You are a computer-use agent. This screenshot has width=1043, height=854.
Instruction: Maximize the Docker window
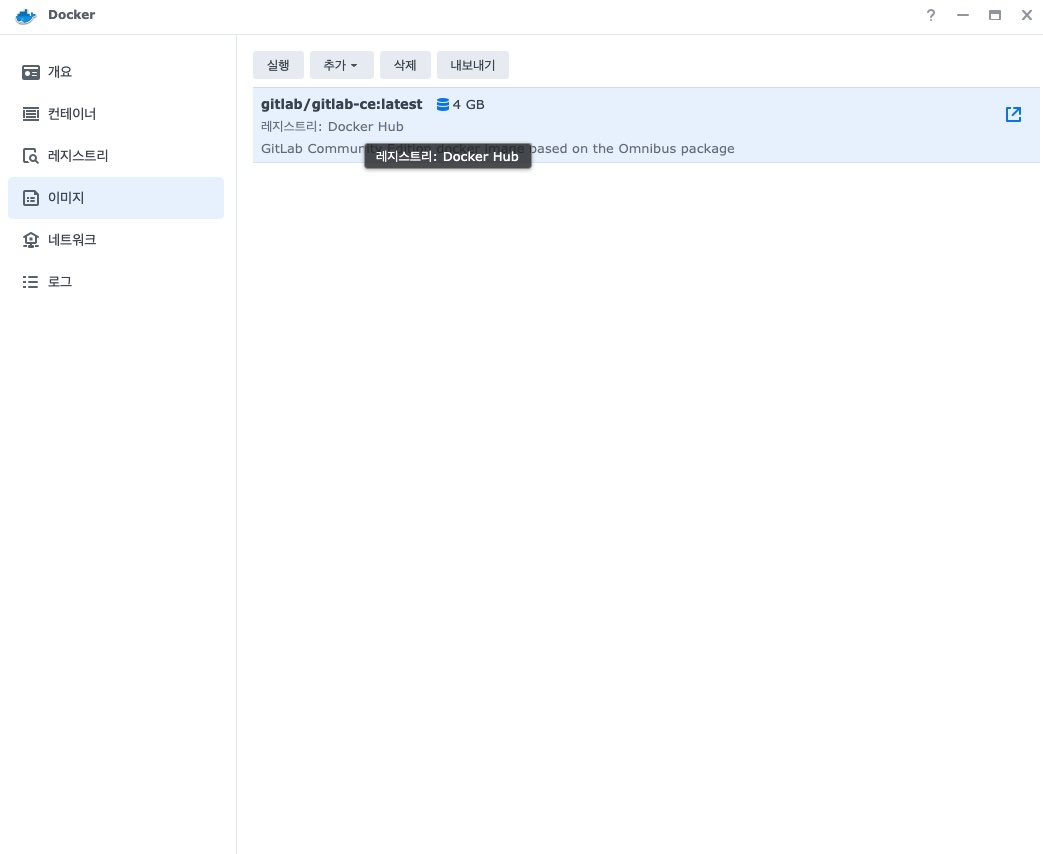[994, 15]
